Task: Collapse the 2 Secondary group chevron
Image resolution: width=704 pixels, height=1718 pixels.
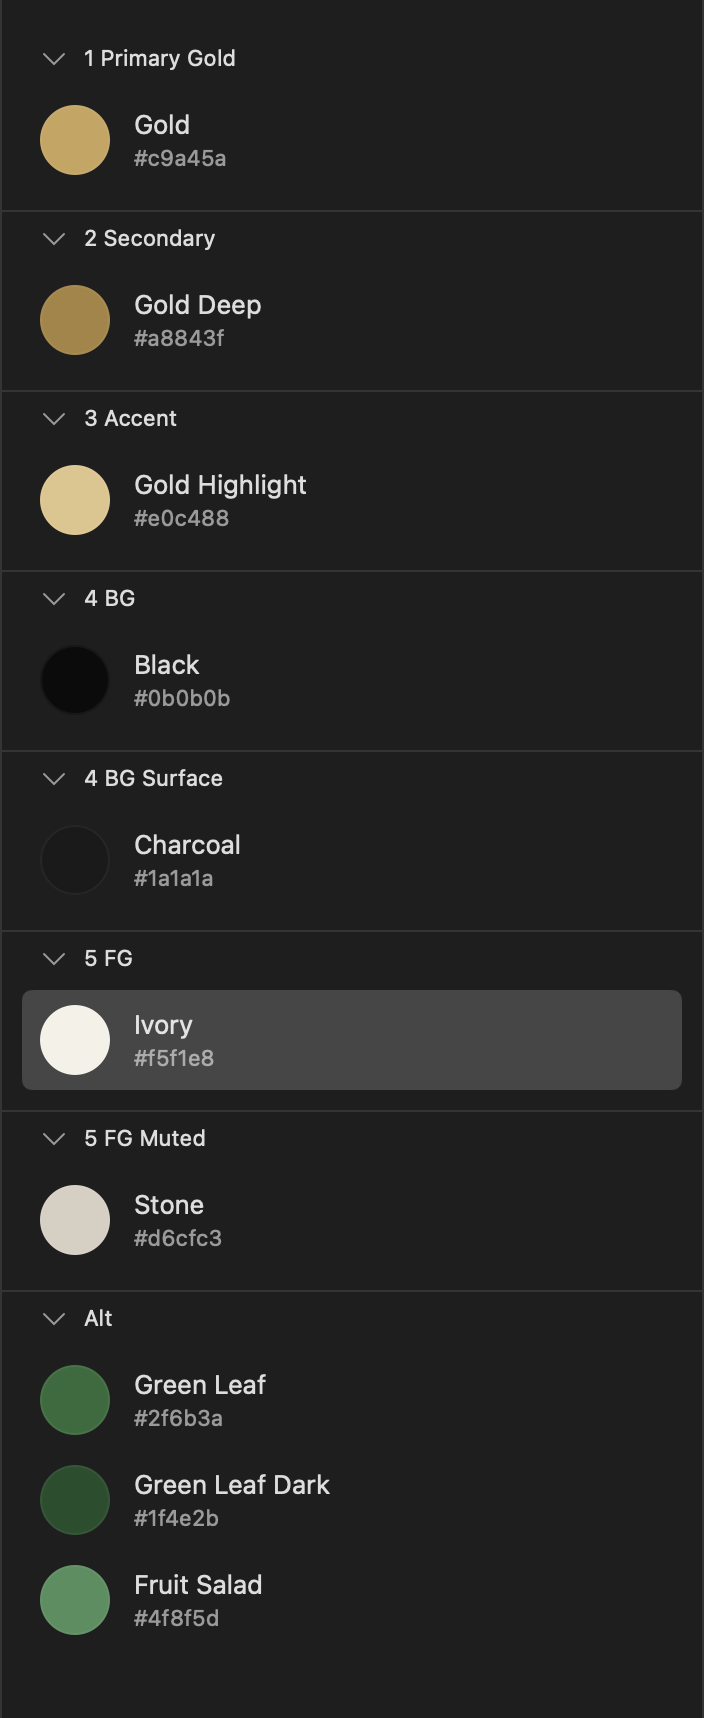Action: pos(54,239)
